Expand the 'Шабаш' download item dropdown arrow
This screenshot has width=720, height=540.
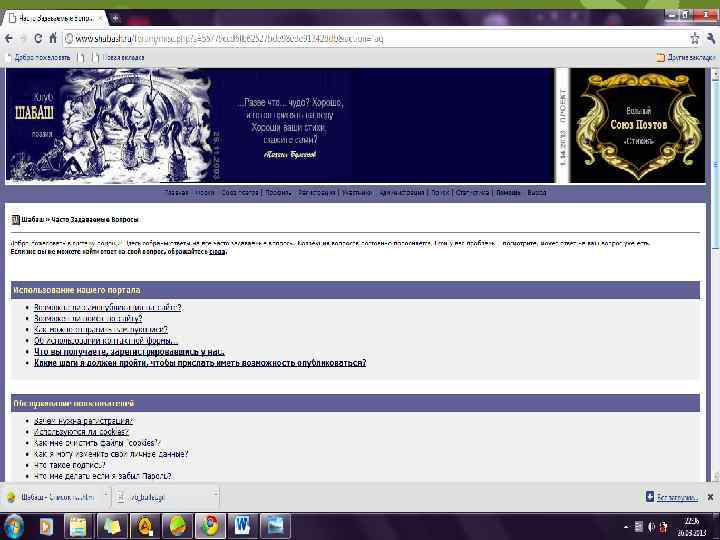106,496
